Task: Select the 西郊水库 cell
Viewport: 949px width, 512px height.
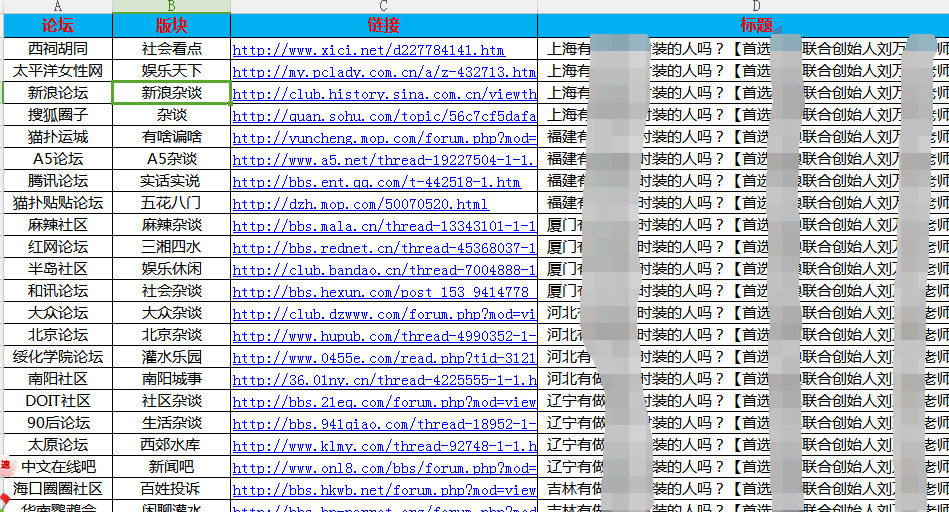Action: (171, 445)
